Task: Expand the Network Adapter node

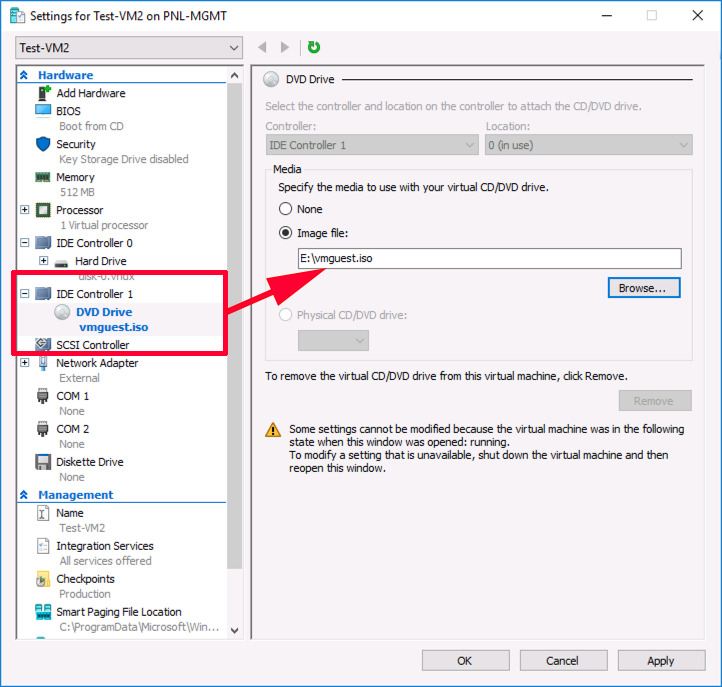Action: pyautogui.click(x=25, y=363)
